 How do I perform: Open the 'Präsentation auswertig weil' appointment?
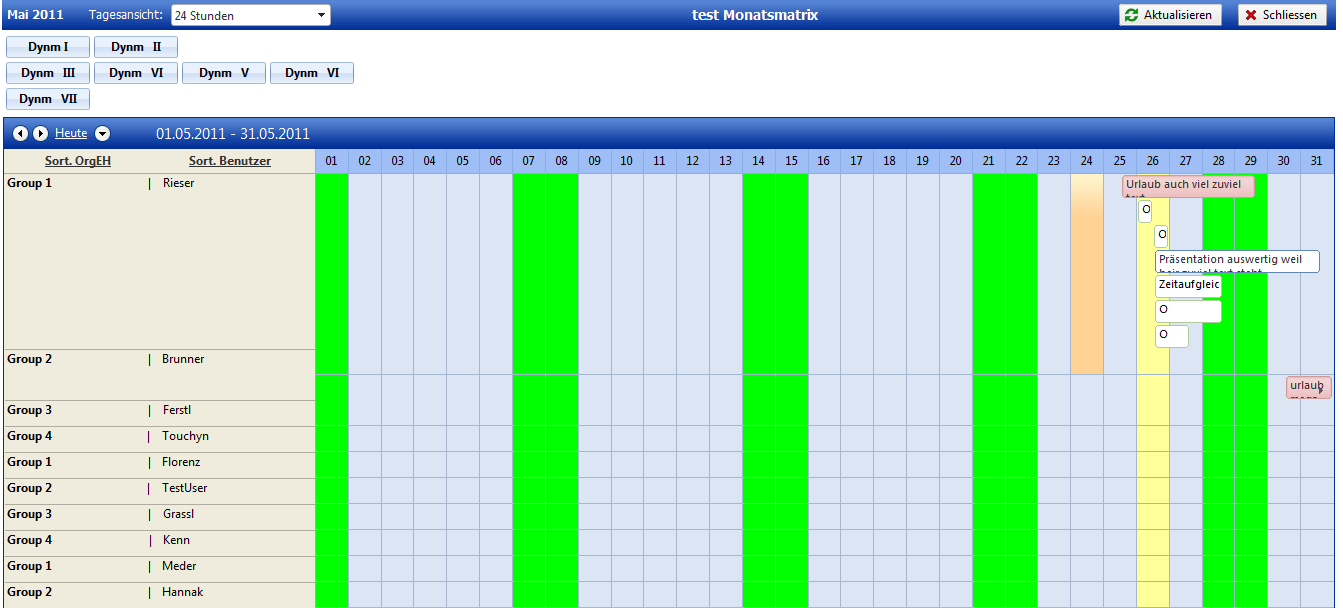[x=1237, y=261]
